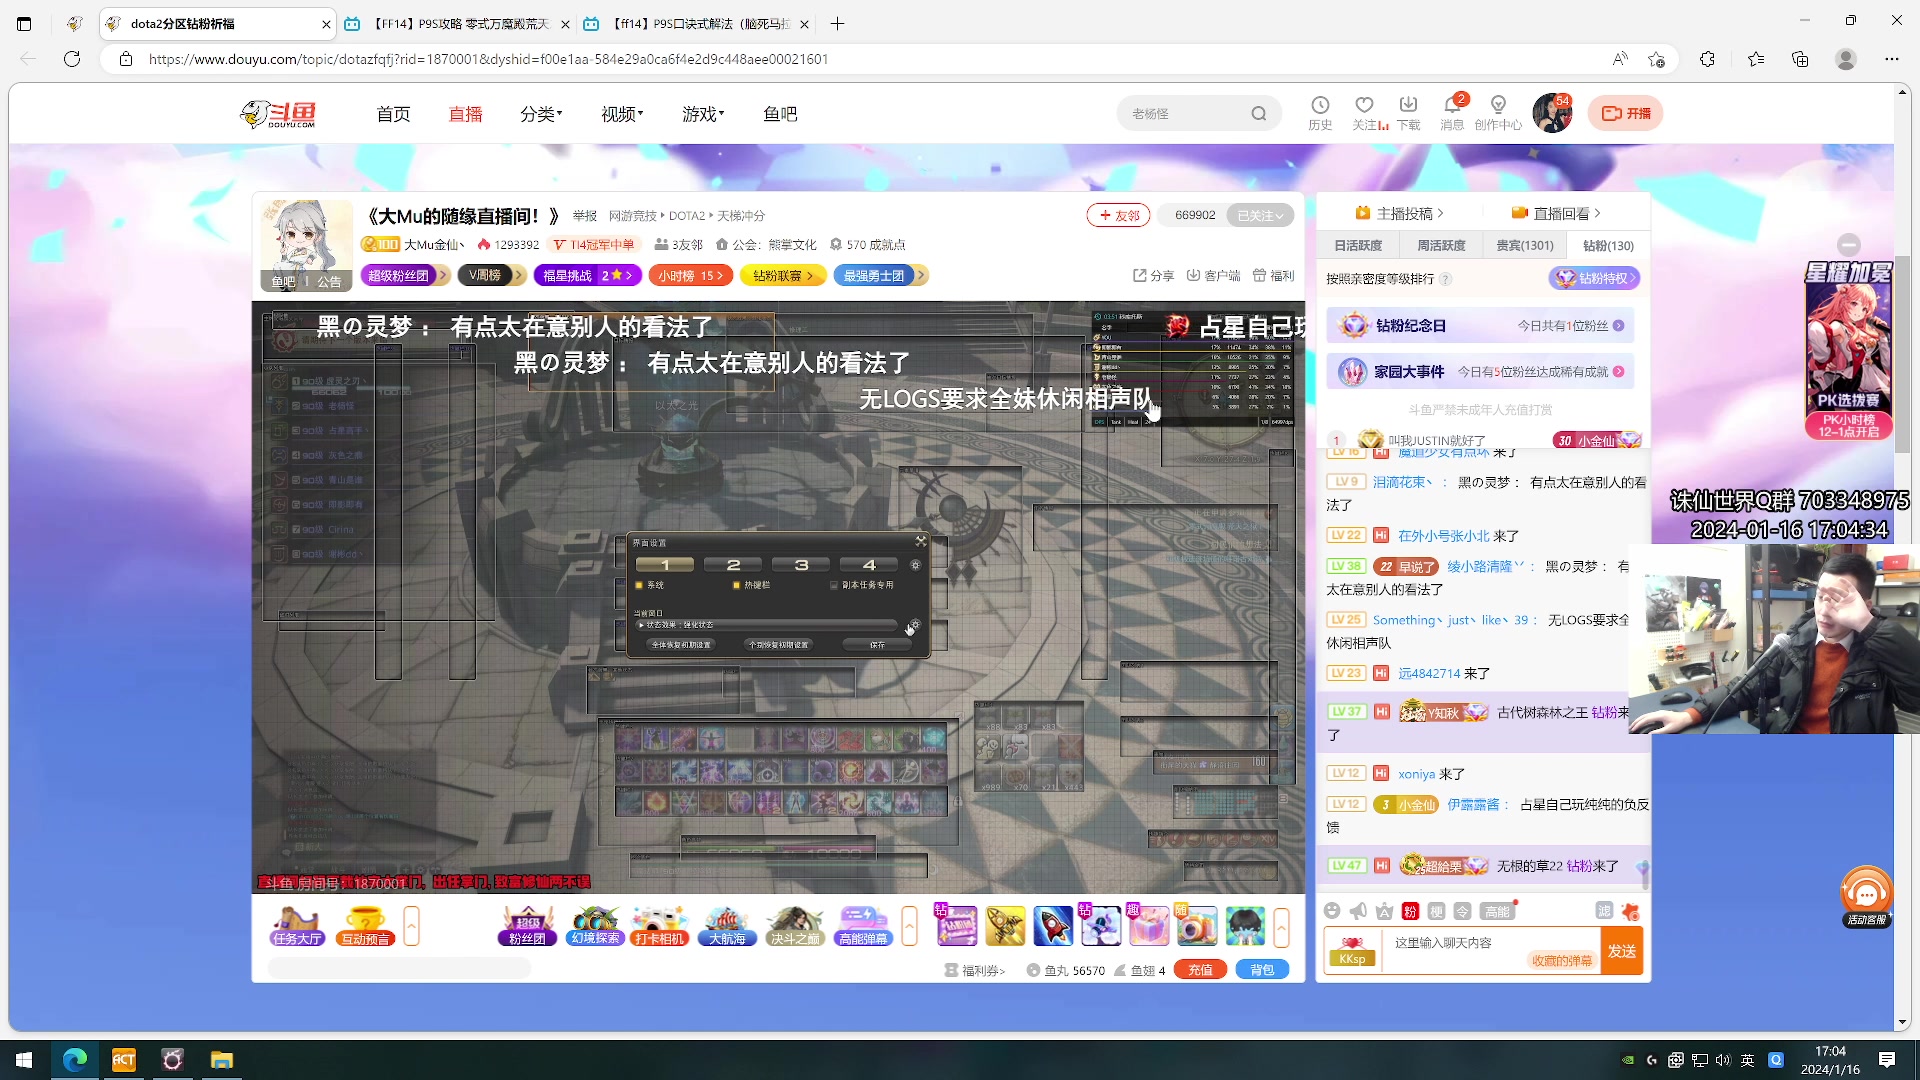Open the 超级粉丝团 badge link
The width and height of the screenshot is (1920, 1080).
404,276
